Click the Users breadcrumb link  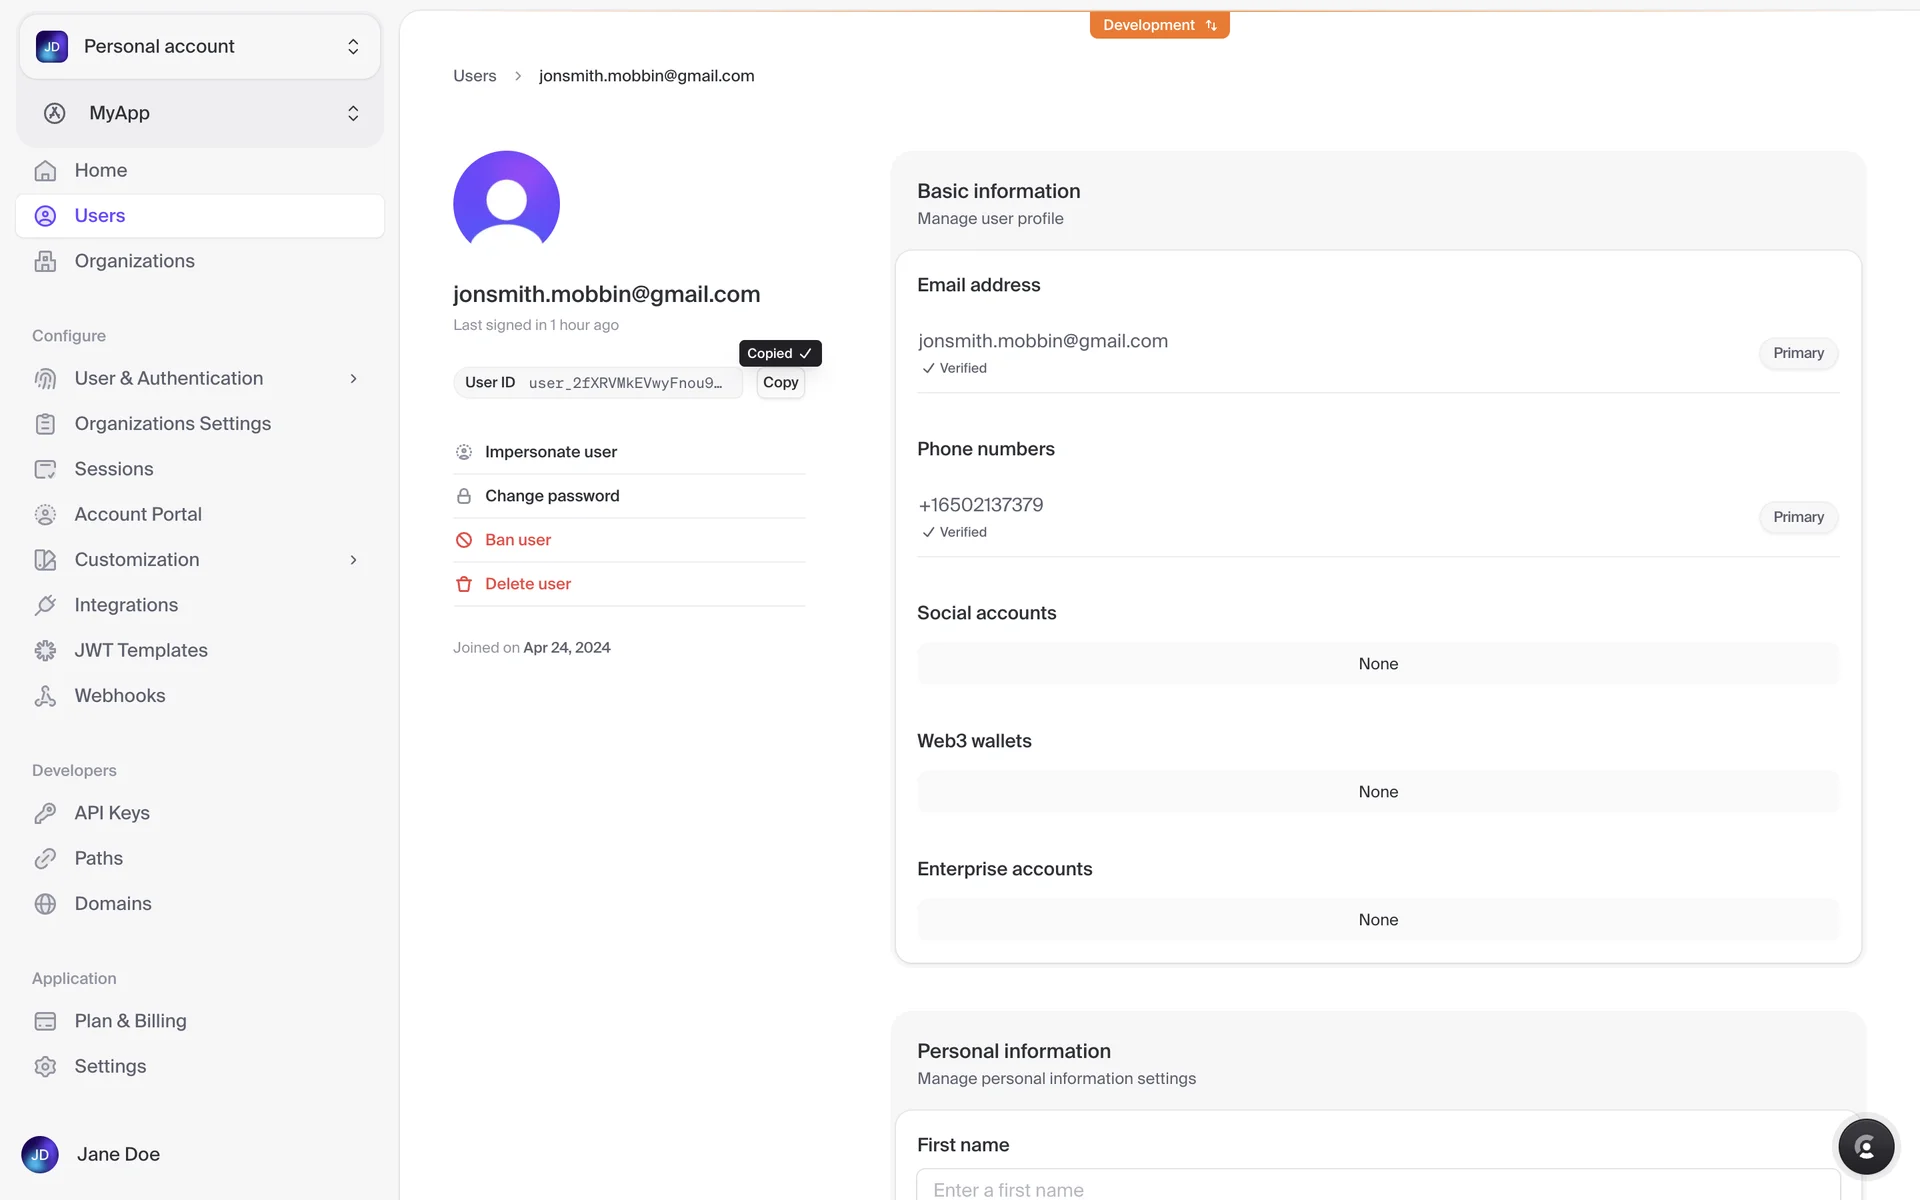tap(474, 76)
